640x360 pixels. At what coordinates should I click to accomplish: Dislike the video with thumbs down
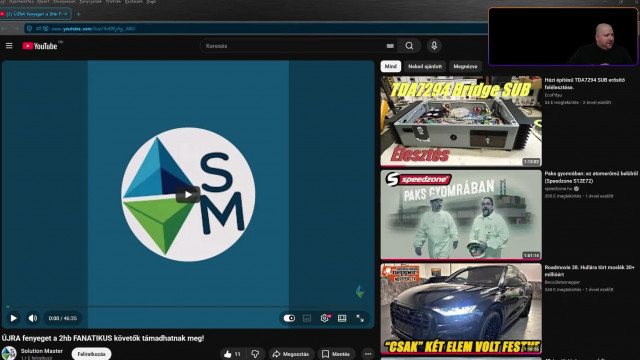256,354
